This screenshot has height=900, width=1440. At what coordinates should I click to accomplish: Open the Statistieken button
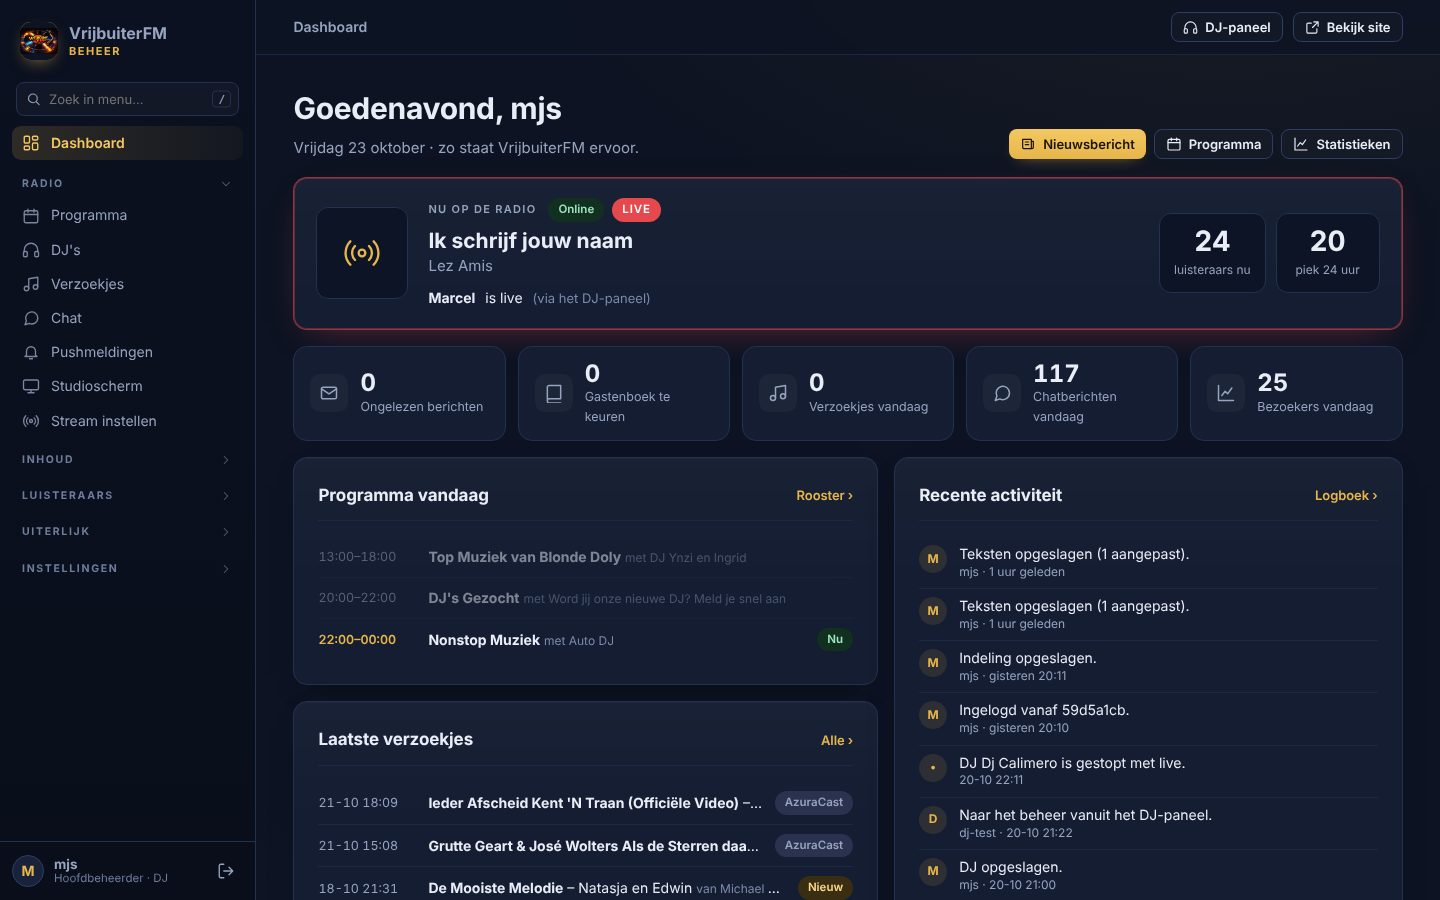click(x=1341, y=144)
